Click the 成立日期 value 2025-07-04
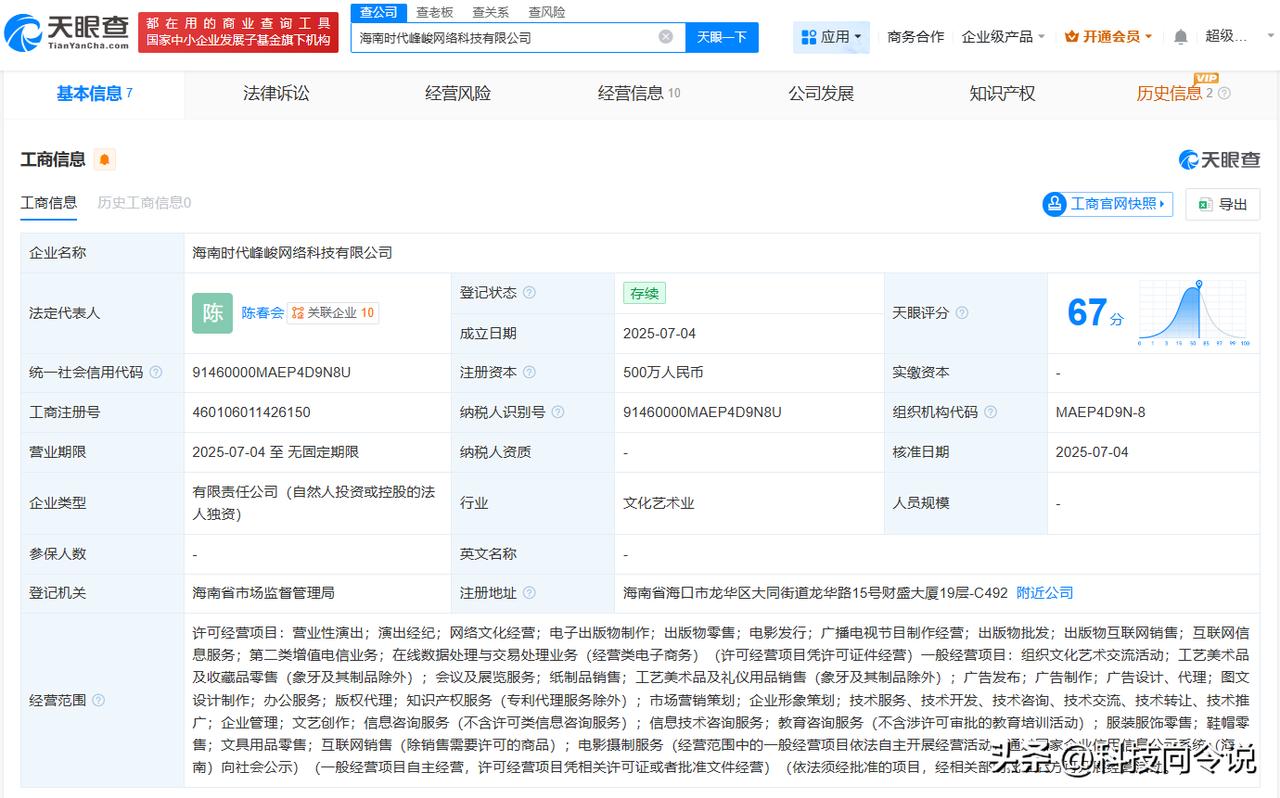 click(x=659, y=333)
